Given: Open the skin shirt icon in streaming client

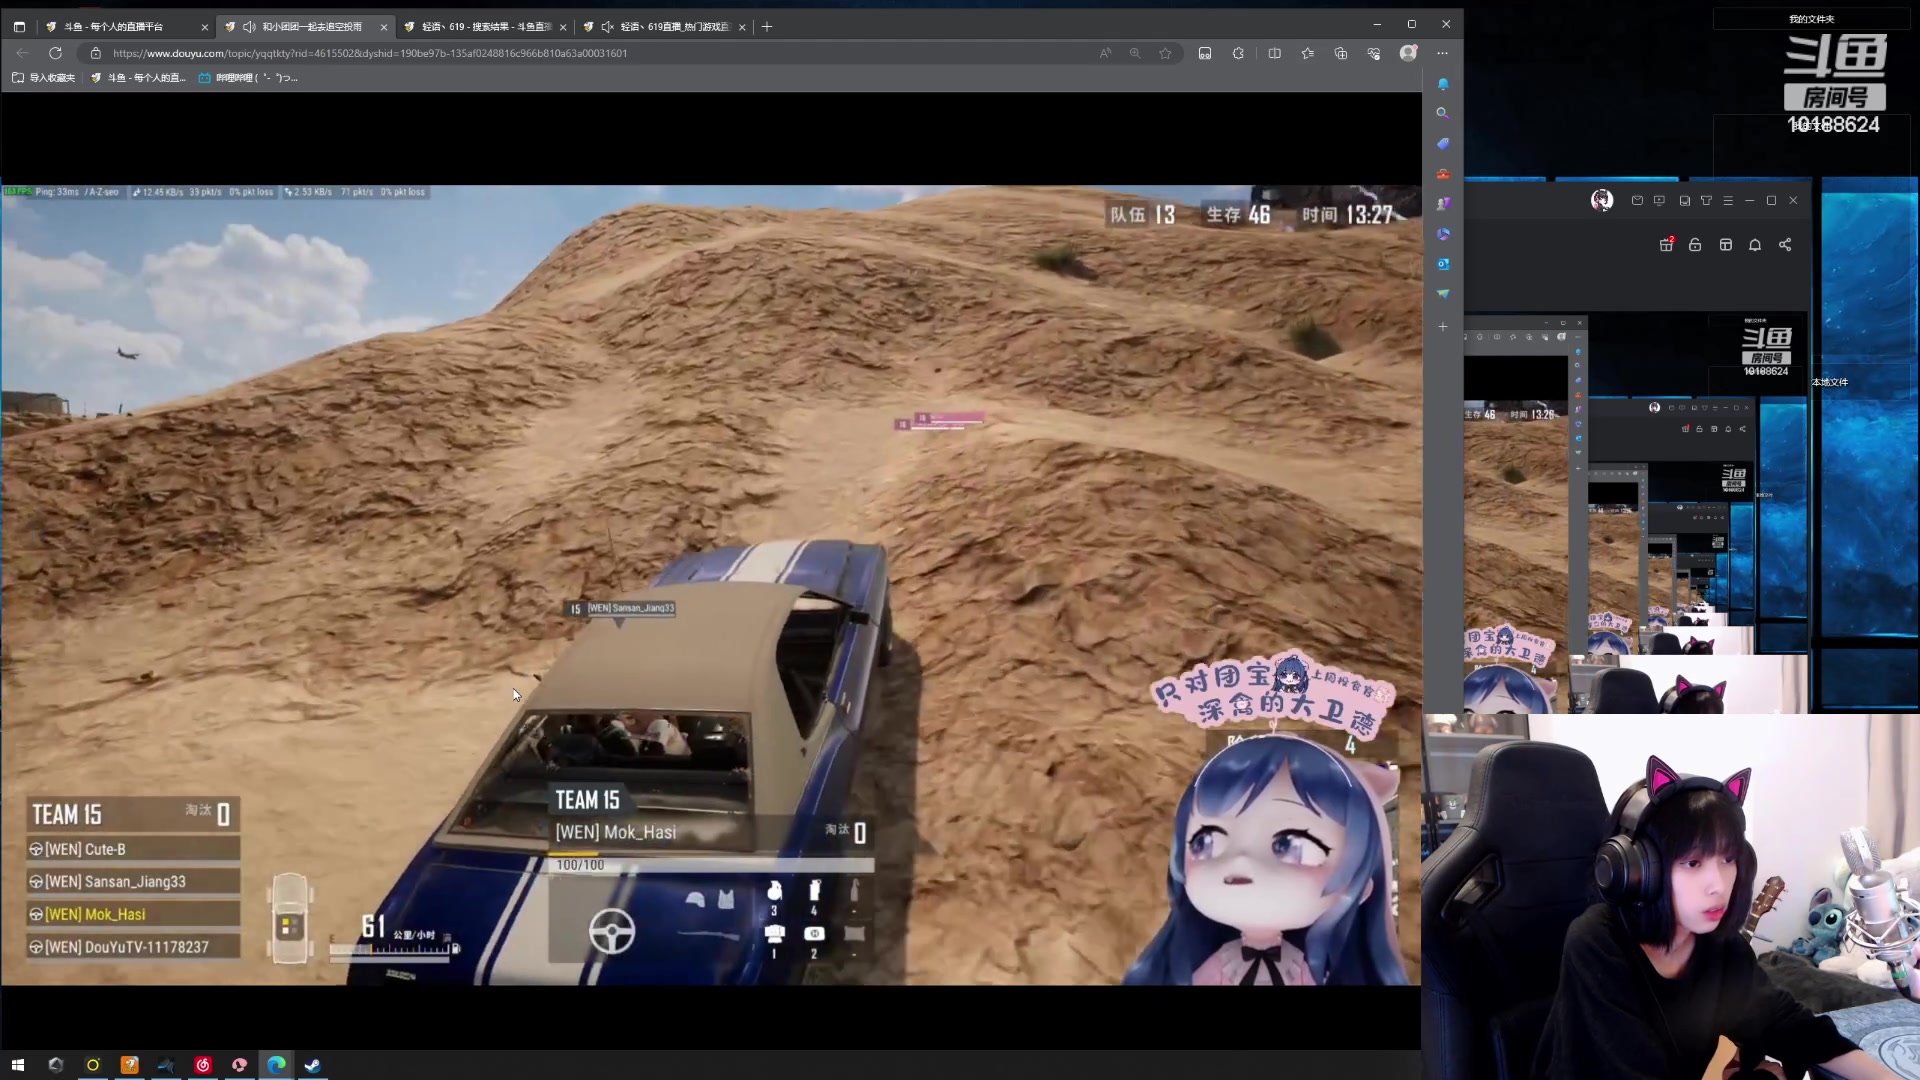Looking at the screenshot, I should point(1706,201).
